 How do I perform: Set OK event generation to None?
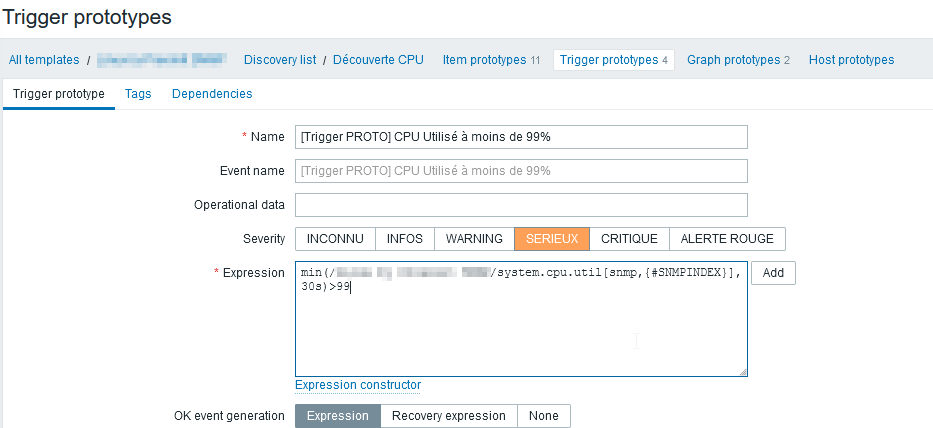[544, 416]
